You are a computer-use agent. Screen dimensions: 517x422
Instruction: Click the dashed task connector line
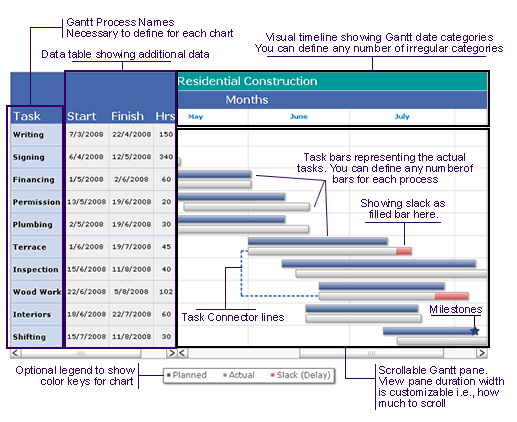241,273
